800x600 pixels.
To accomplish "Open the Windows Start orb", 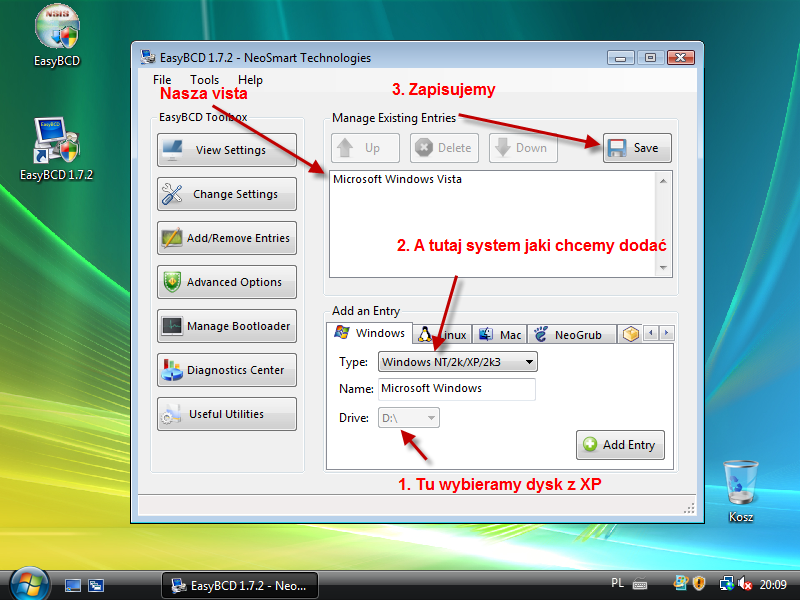I will pyautogui.click(x=29, y=584).
